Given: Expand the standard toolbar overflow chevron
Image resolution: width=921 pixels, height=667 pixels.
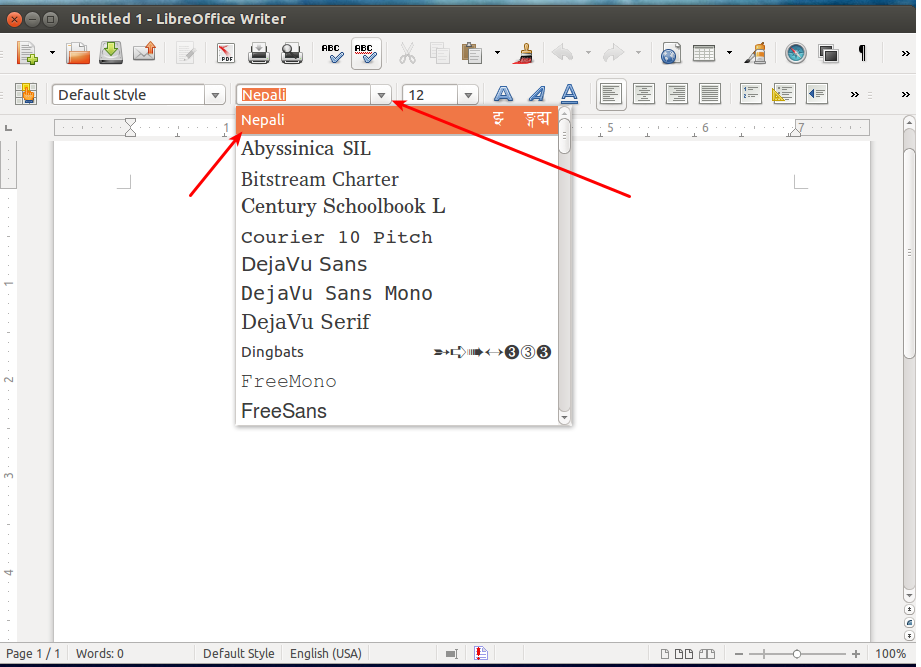Looking at the screenshot, I should coord(905,53).
